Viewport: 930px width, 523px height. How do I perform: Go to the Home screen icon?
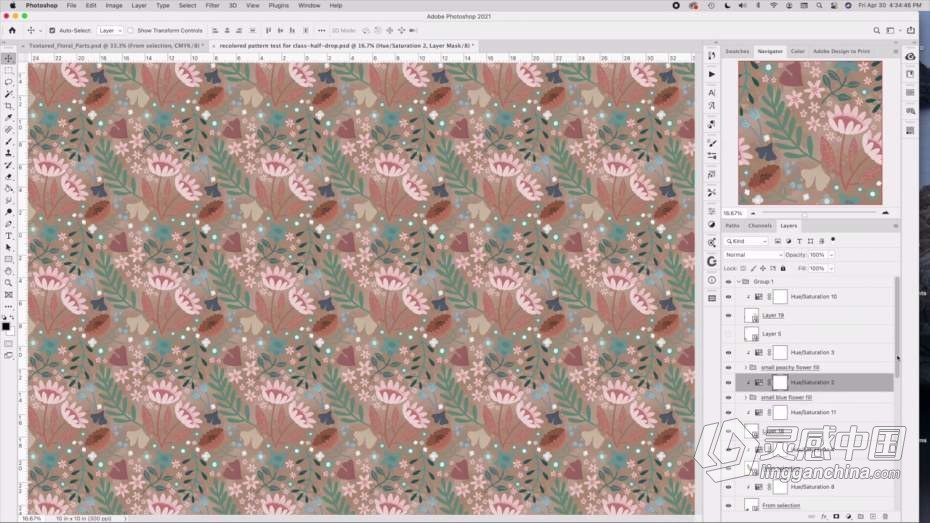pos(12,30)
